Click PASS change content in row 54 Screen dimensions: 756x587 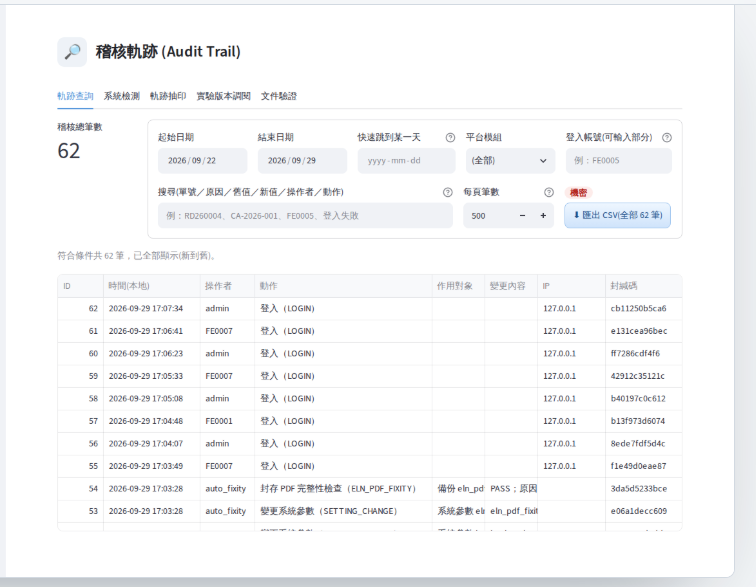[x=513, y=489]
